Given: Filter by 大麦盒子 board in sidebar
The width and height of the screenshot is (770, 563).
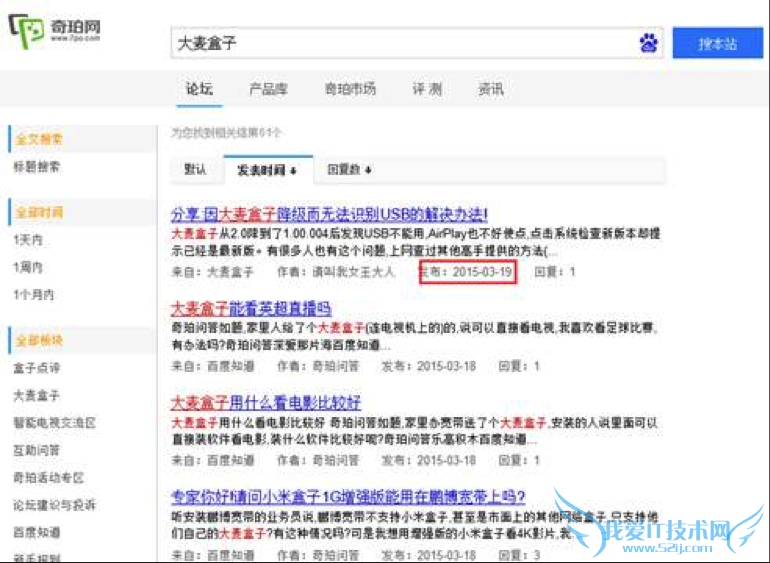Looking at the screenshot, I should click(37, 395).
